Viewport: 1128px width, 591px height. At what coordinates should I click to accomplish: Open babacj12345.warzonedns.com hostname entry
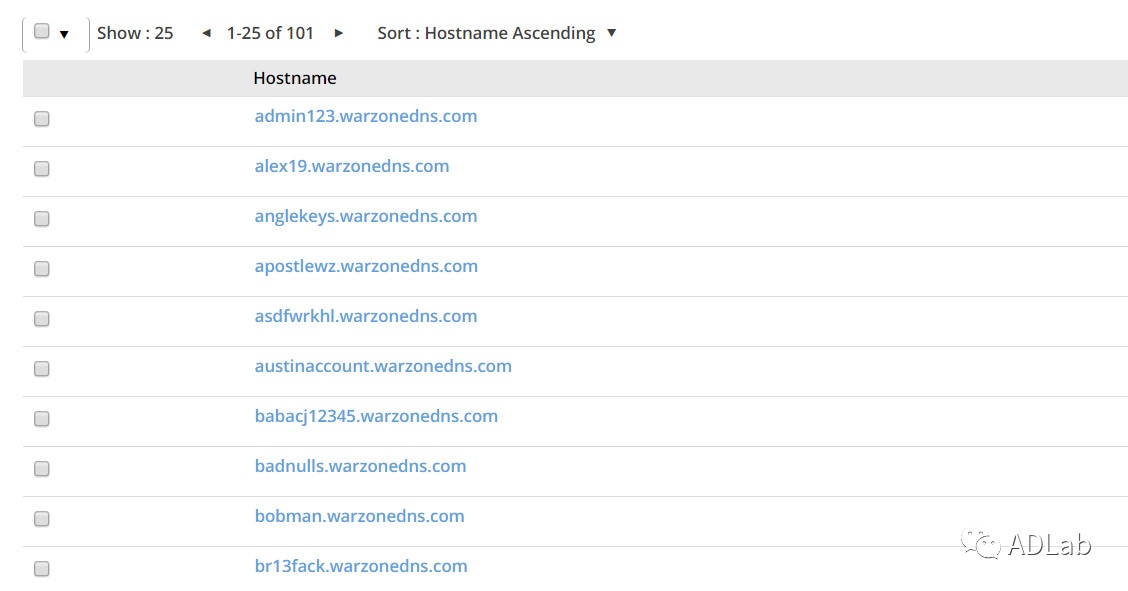click(x=376, y=416)
